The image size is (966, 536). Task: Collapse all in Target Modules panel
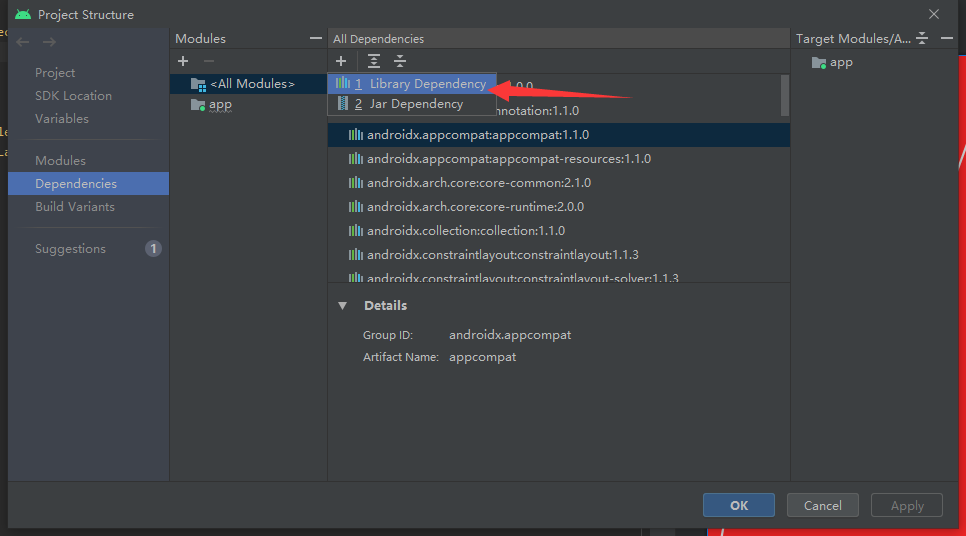[x=922, y=38]
